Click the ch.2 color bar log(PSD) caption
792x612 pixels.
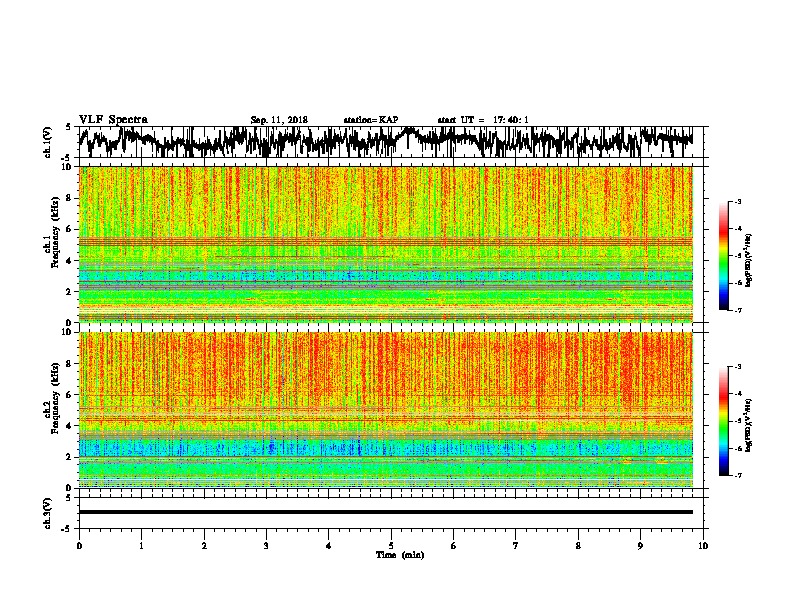coord(749,425)
